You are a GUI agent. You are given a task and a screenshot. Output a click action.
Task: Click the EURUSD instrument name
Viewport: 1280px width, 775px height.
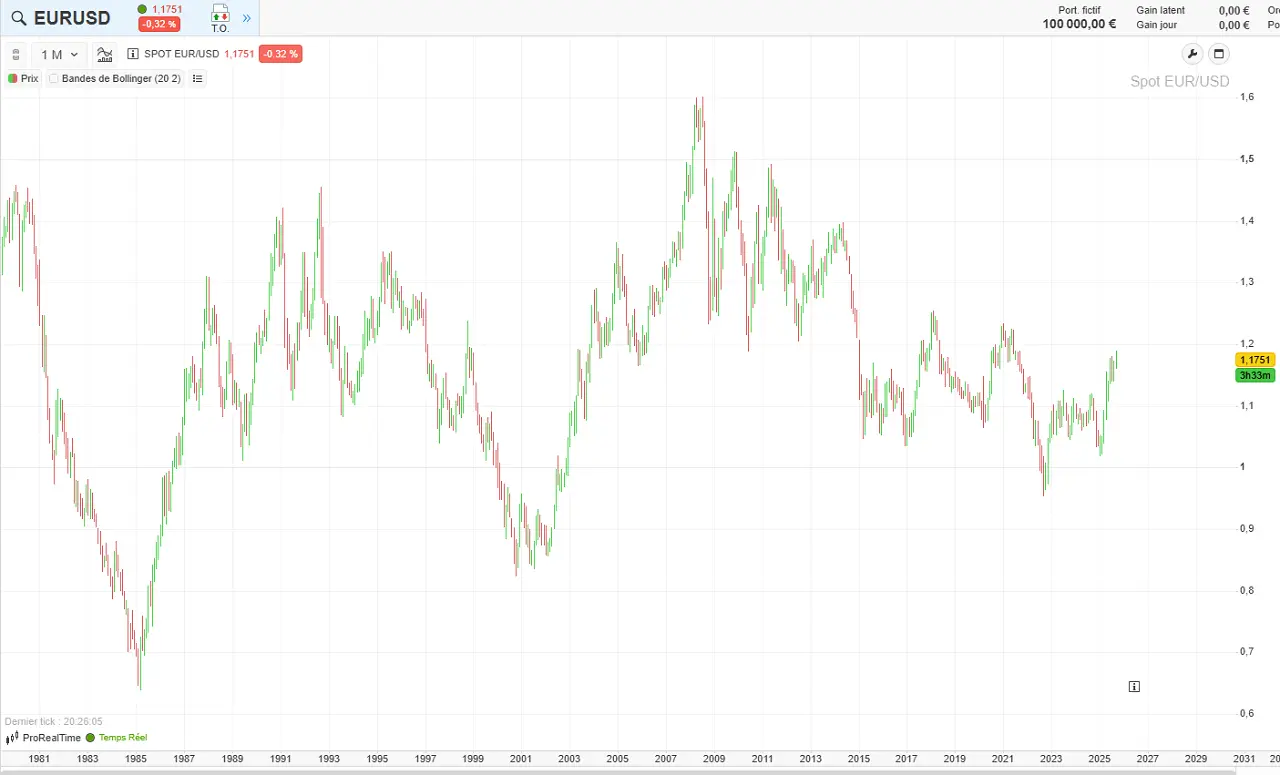coord(72,18)
